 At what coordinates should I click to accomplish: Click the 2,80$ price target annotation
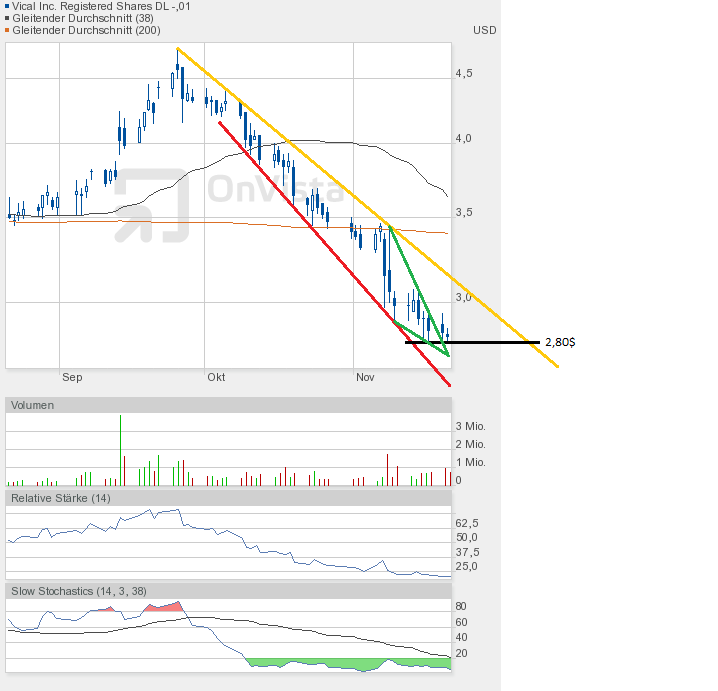[x=560, y=342]
